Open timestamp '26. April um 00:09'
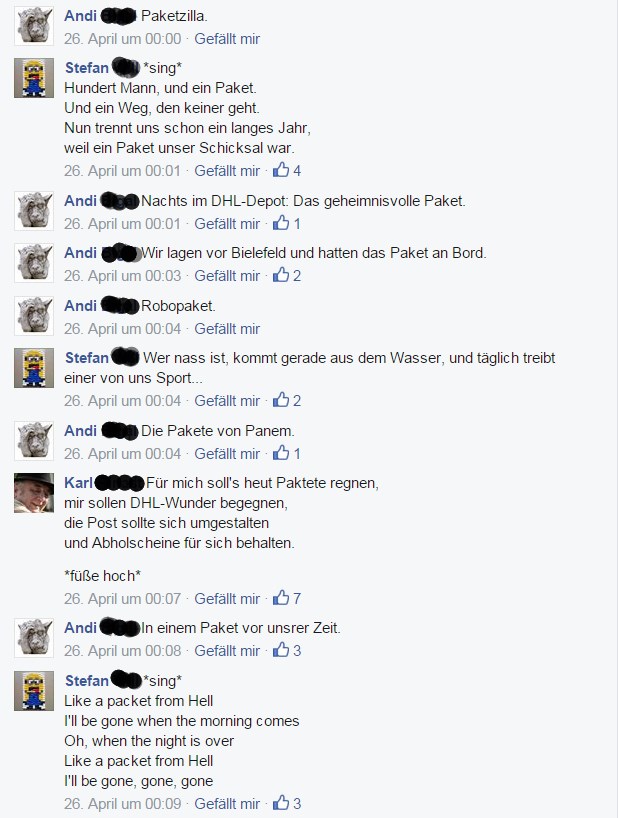 tap(123, 804)
